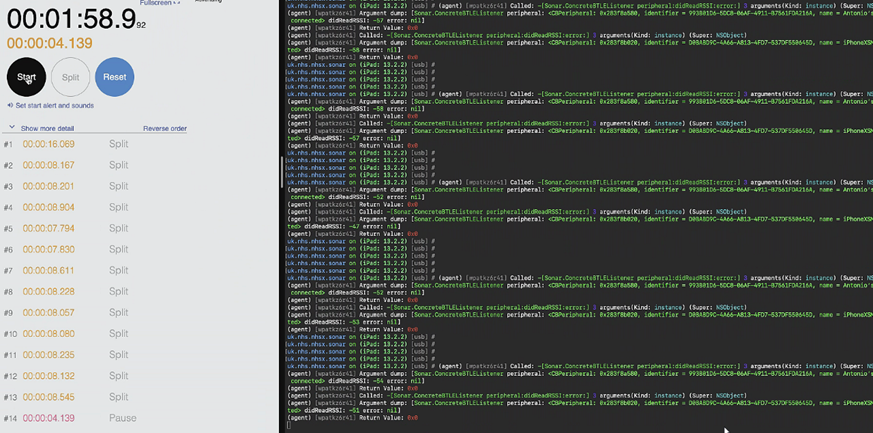Click terminal line didReadRSSI: -53 error: nil
The width and height of the screenshot is (873, 433).
click(344, 322)
